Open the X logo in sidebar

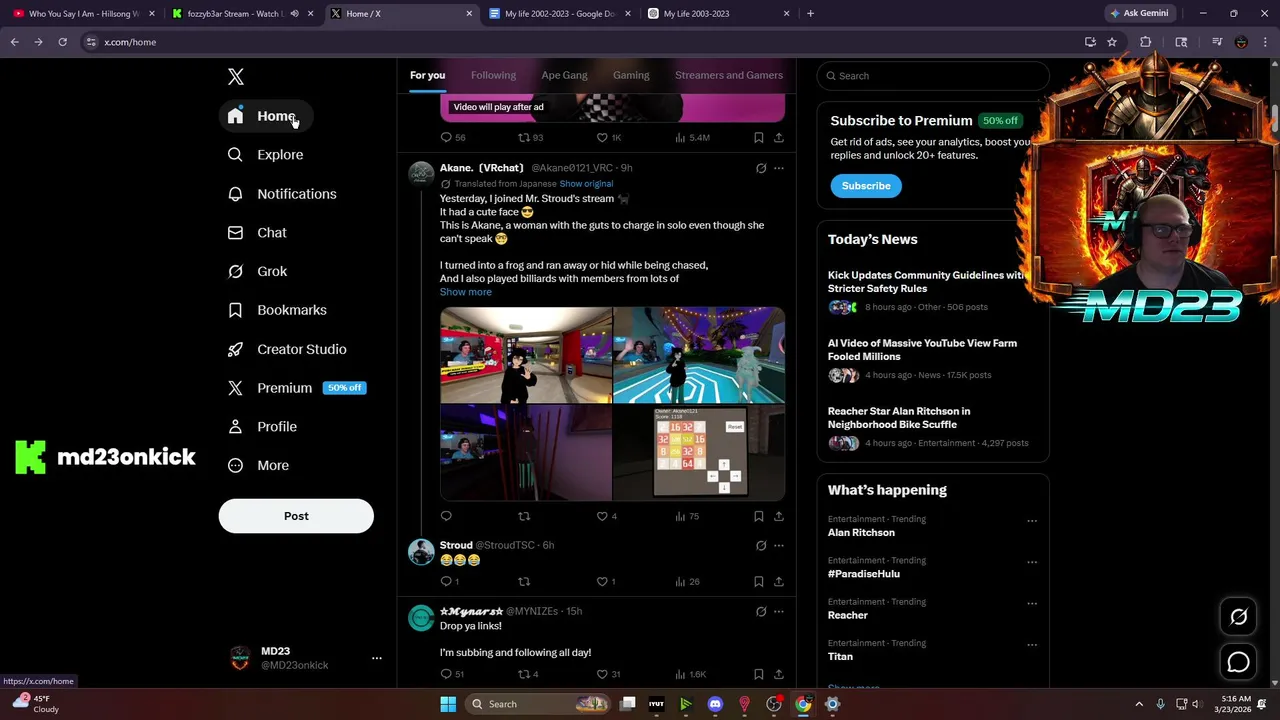tap(235, 76)
